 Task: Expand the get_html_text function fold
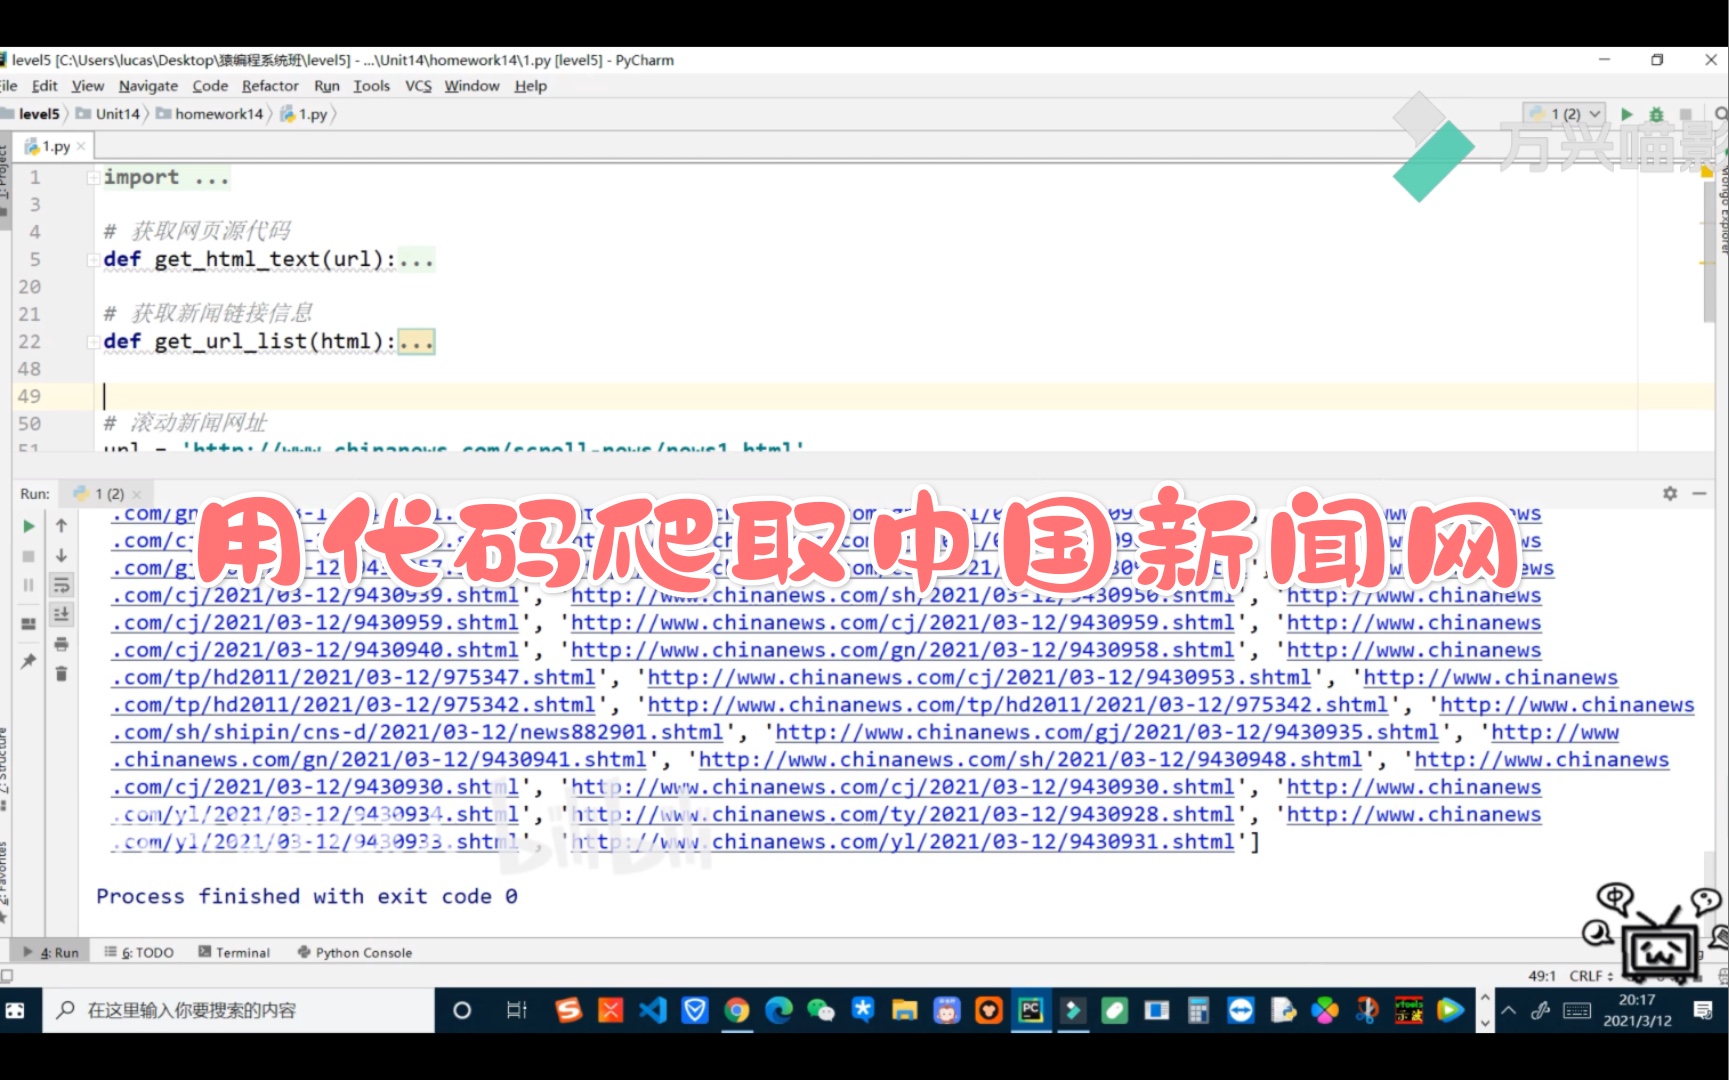(93, 259)
